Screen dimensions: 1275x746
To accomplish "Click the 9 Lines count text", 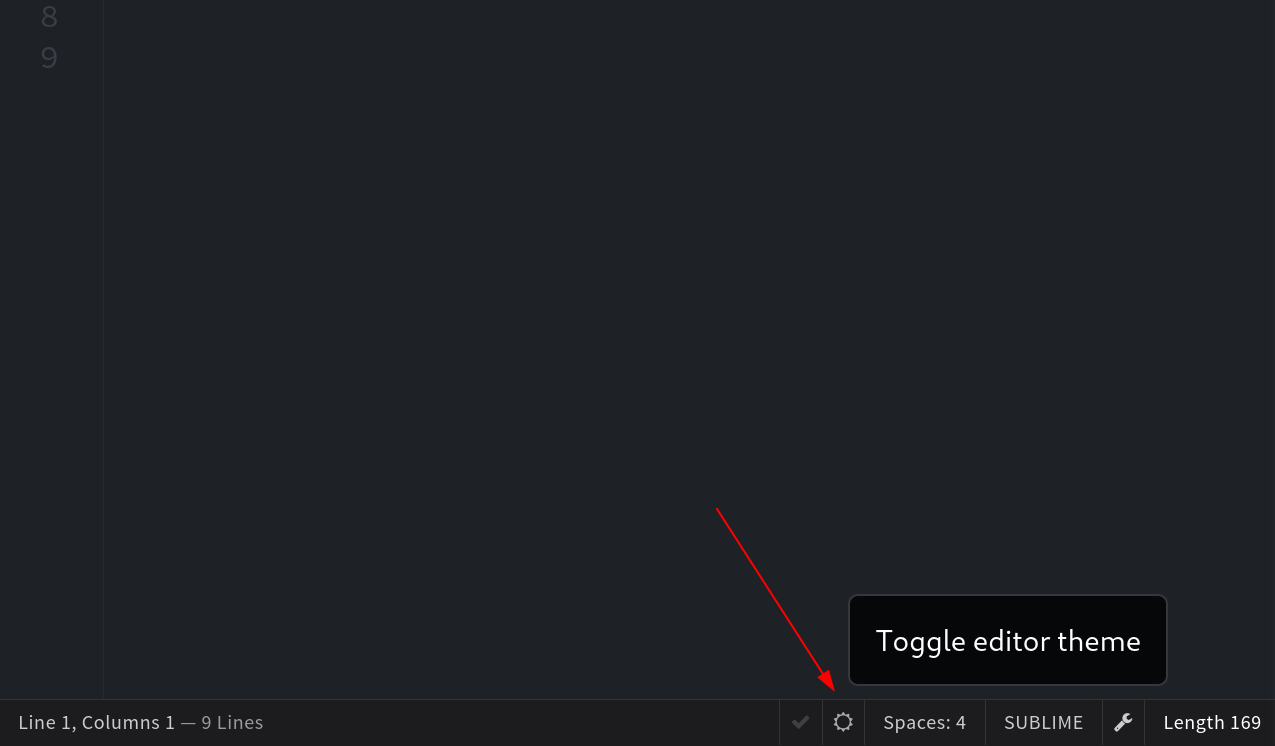I will pos(232,722).
